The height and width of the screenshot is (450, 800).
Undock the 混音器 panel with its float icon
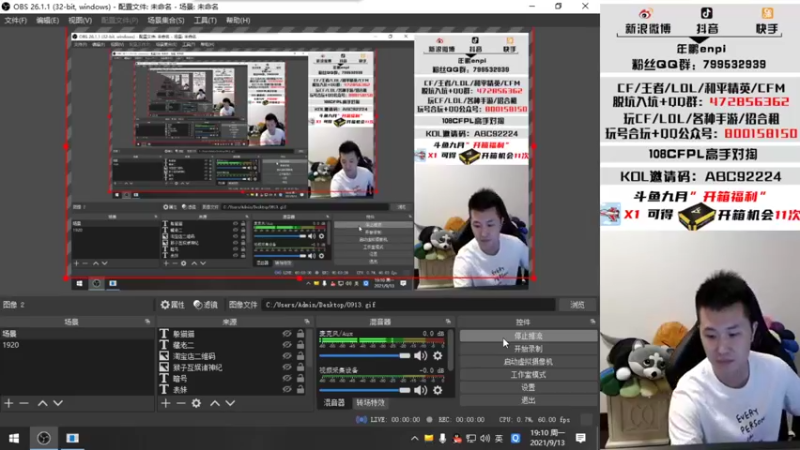click(x=448, y=322)
